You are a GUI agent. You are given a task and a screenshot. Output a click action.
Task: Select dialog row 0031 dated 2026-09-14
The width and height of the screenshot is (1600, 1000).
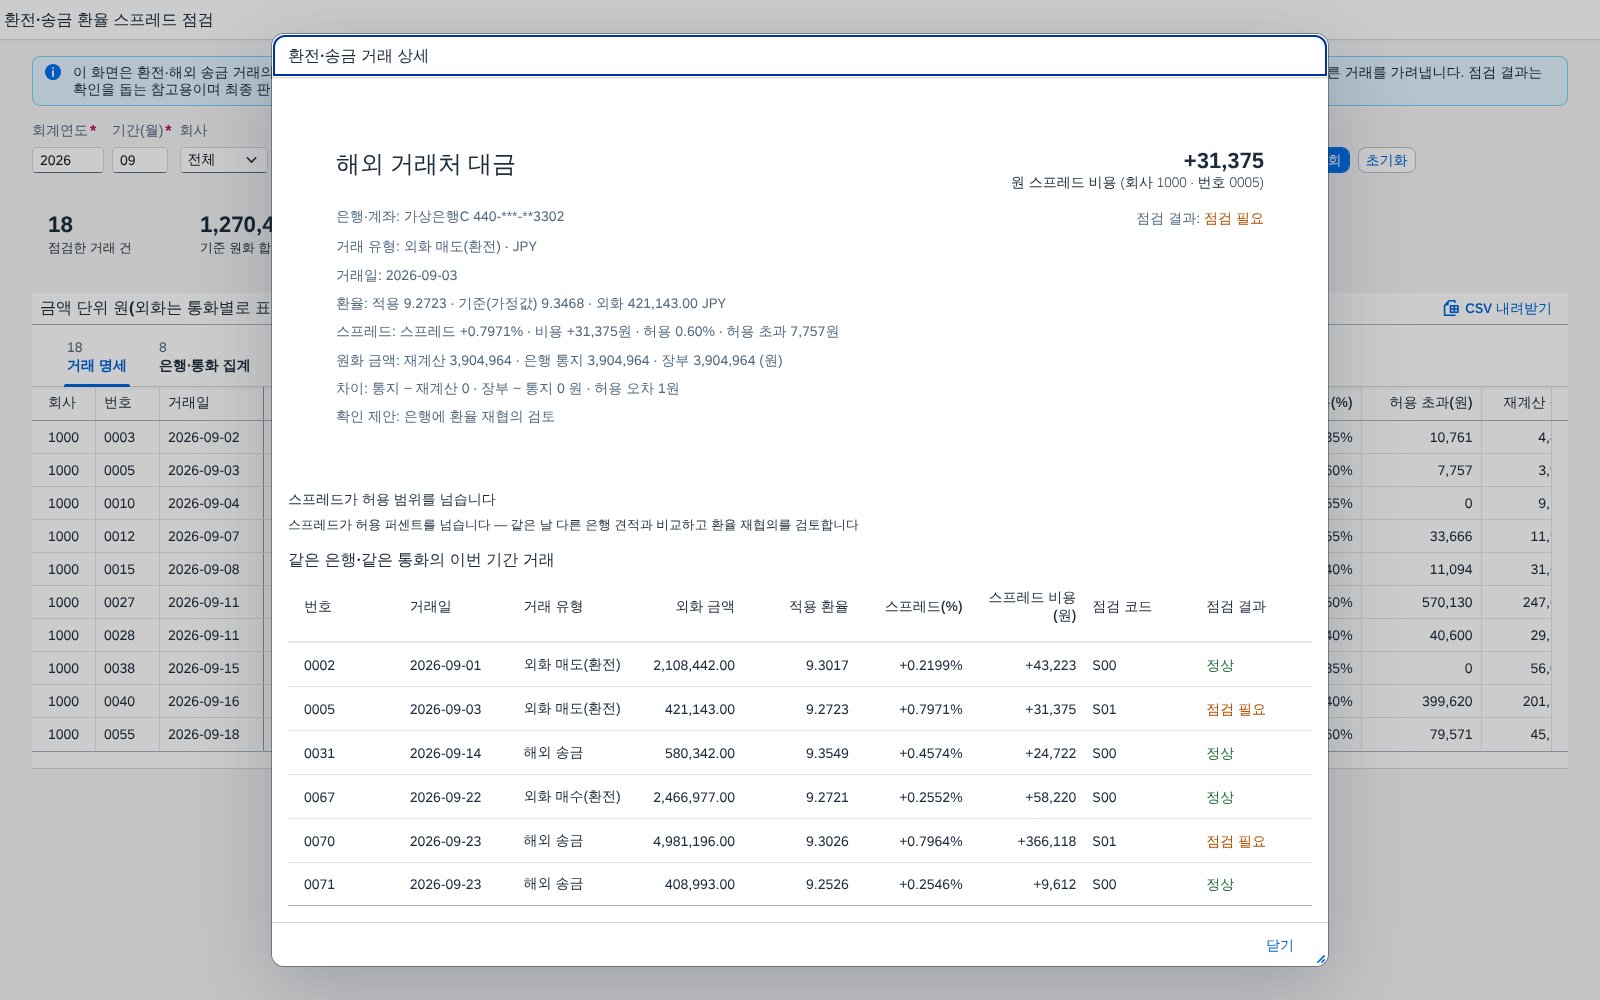pos(800,753)
